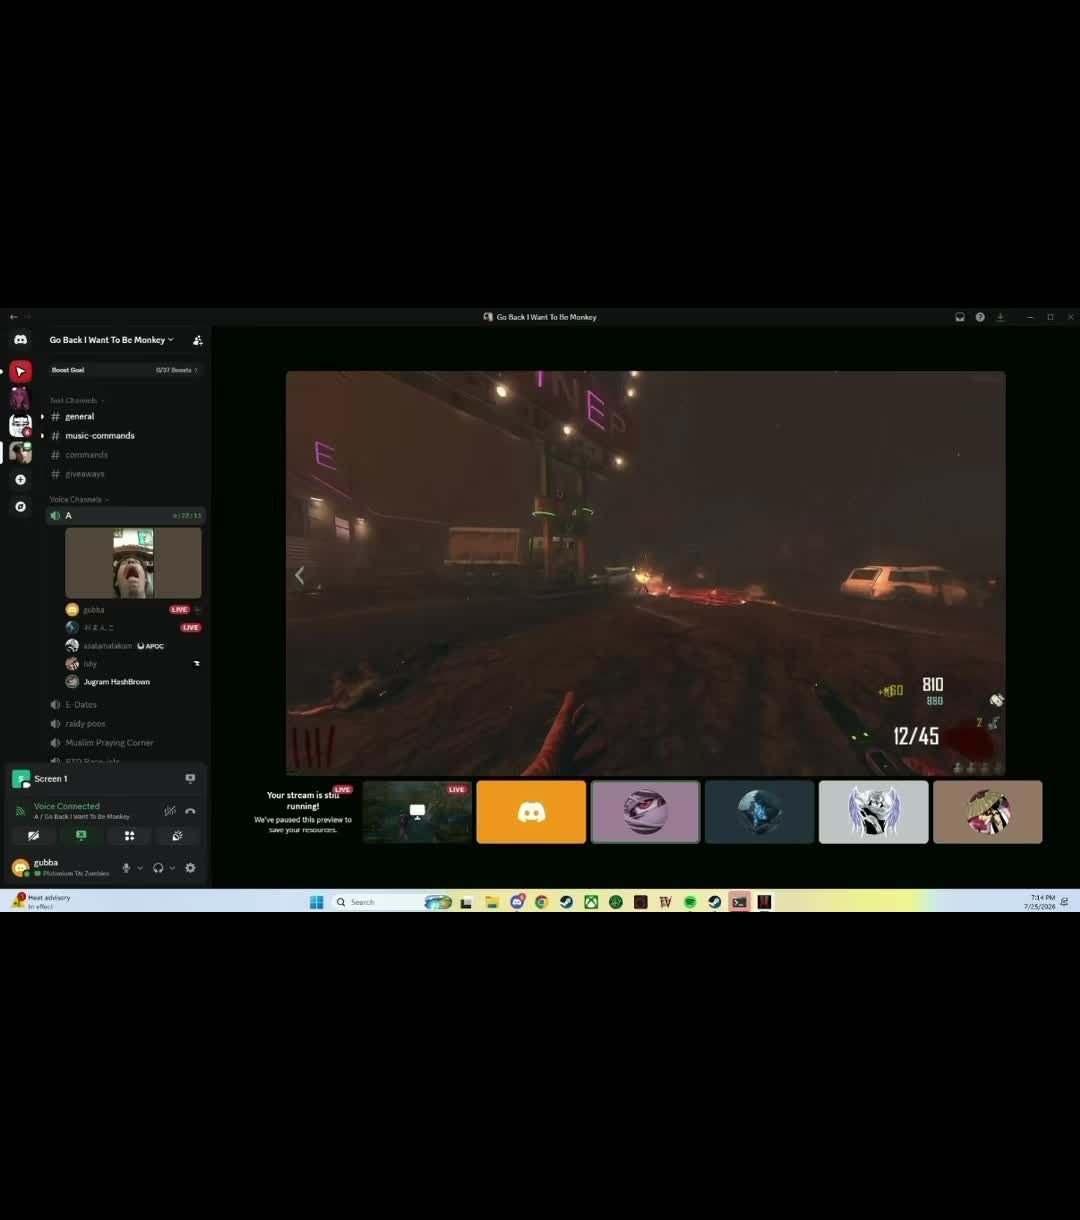Open microphone input options chevron
The width and height of the screenshot is (1080, 1220).
point(140,868)
